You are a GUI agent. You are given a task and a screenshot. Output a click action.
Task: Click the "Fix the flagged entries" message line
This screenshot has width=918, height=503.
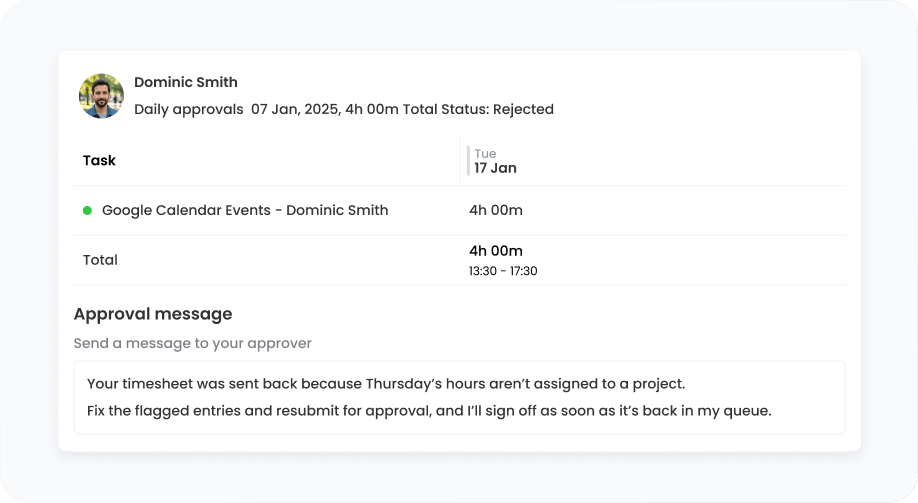pos(429,411)
